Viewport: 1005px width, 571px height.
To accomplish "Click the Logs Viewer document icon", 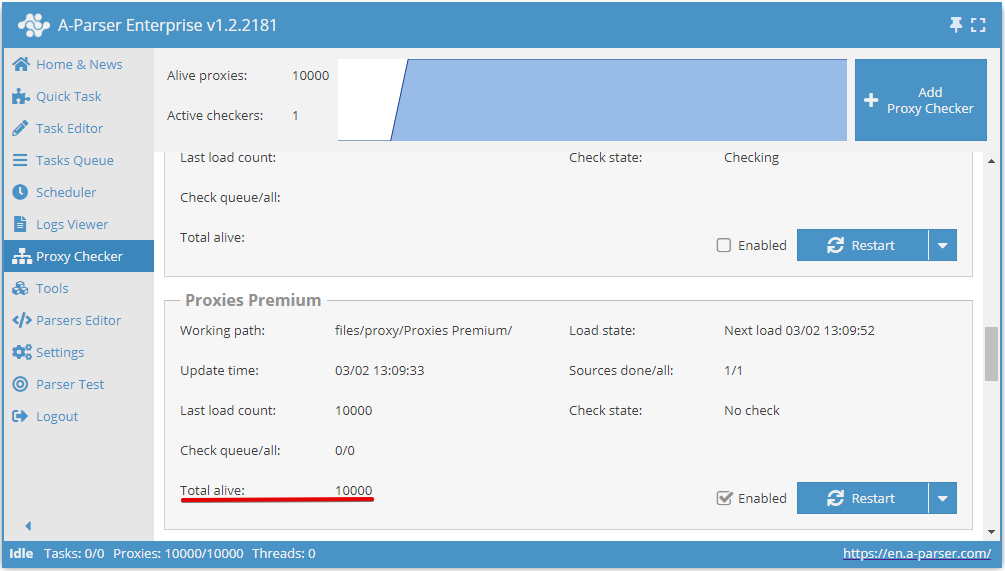I will [x=20, y=225].
